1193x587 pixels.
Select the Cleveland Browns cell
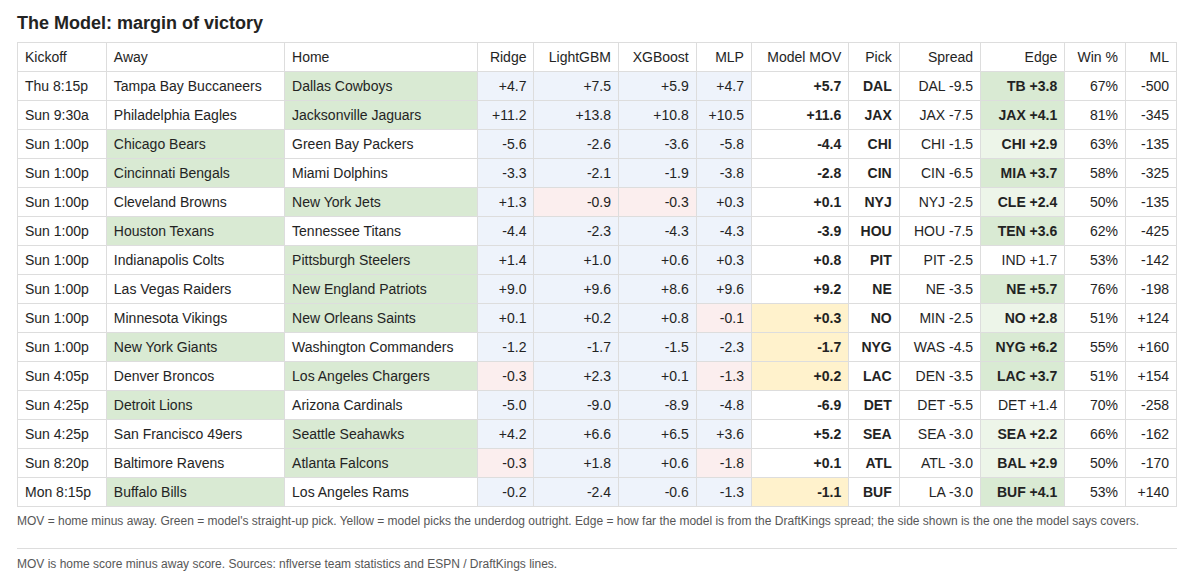tap(196, 201)
